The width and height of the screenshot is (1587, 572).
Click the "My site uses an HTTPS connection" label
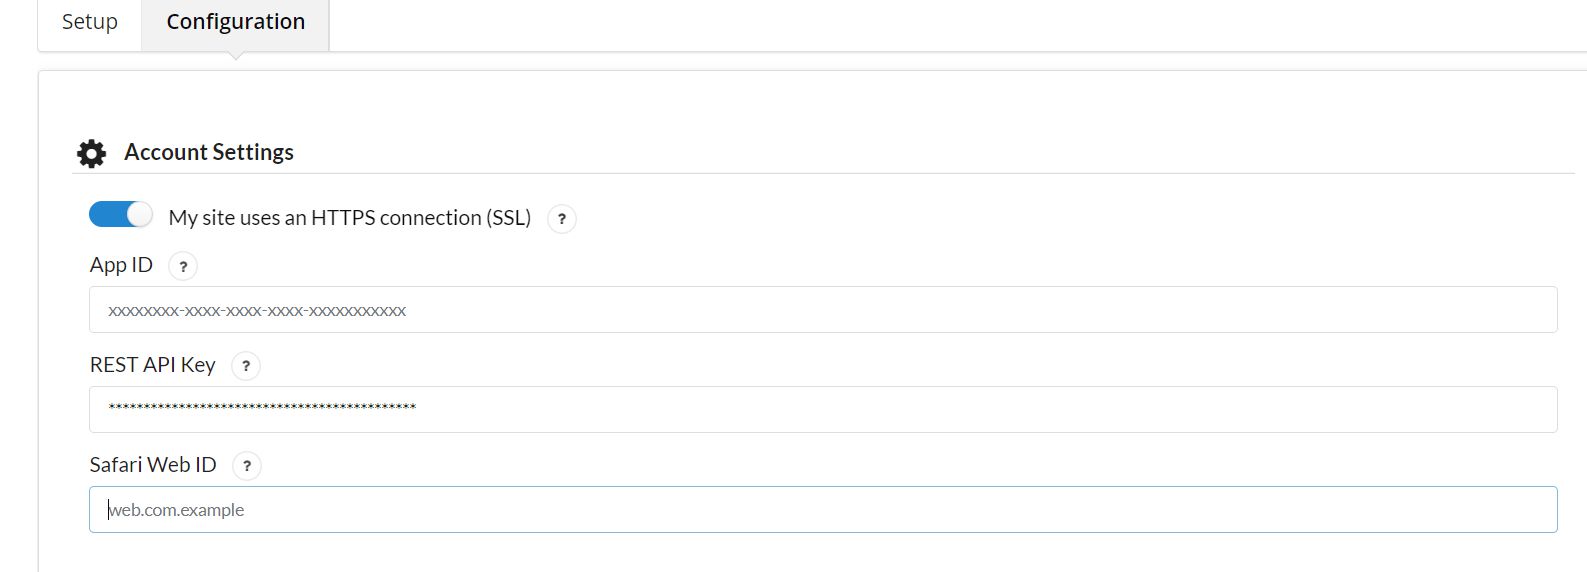click(349, 218)
